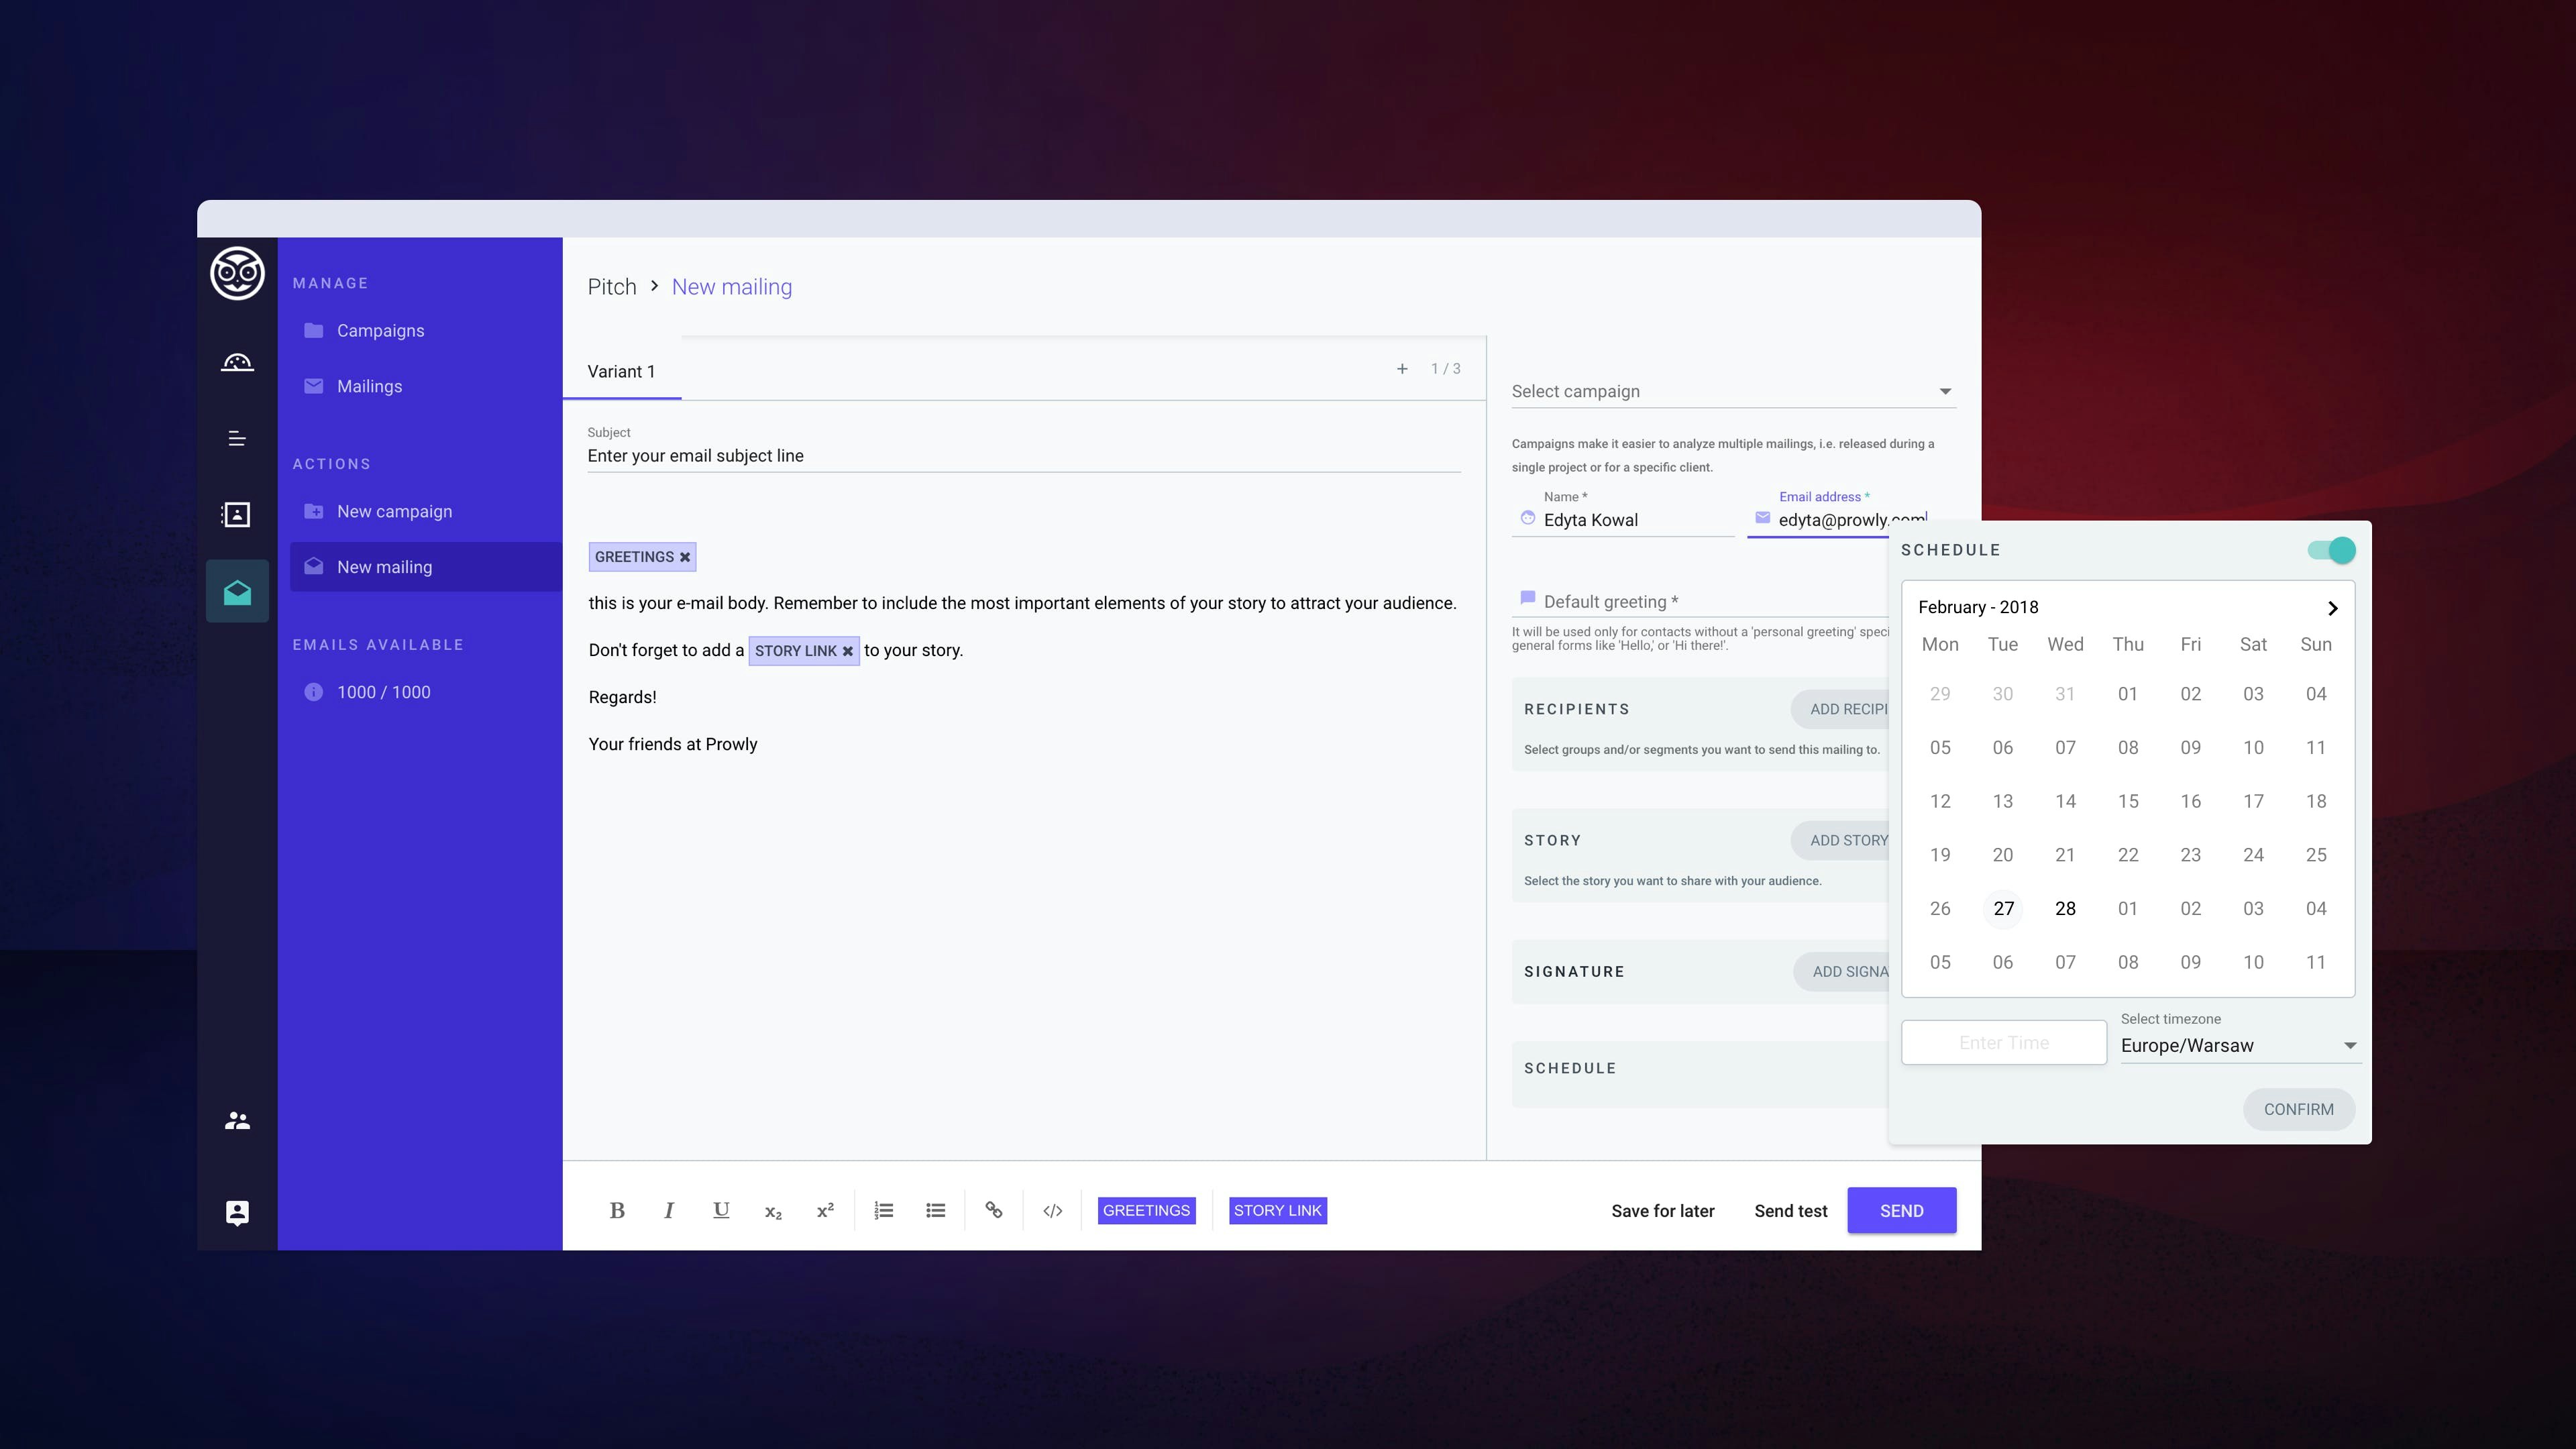Apply bold formatting
This screenshot has height=1449, width=2576.
tap(617, 1211)
